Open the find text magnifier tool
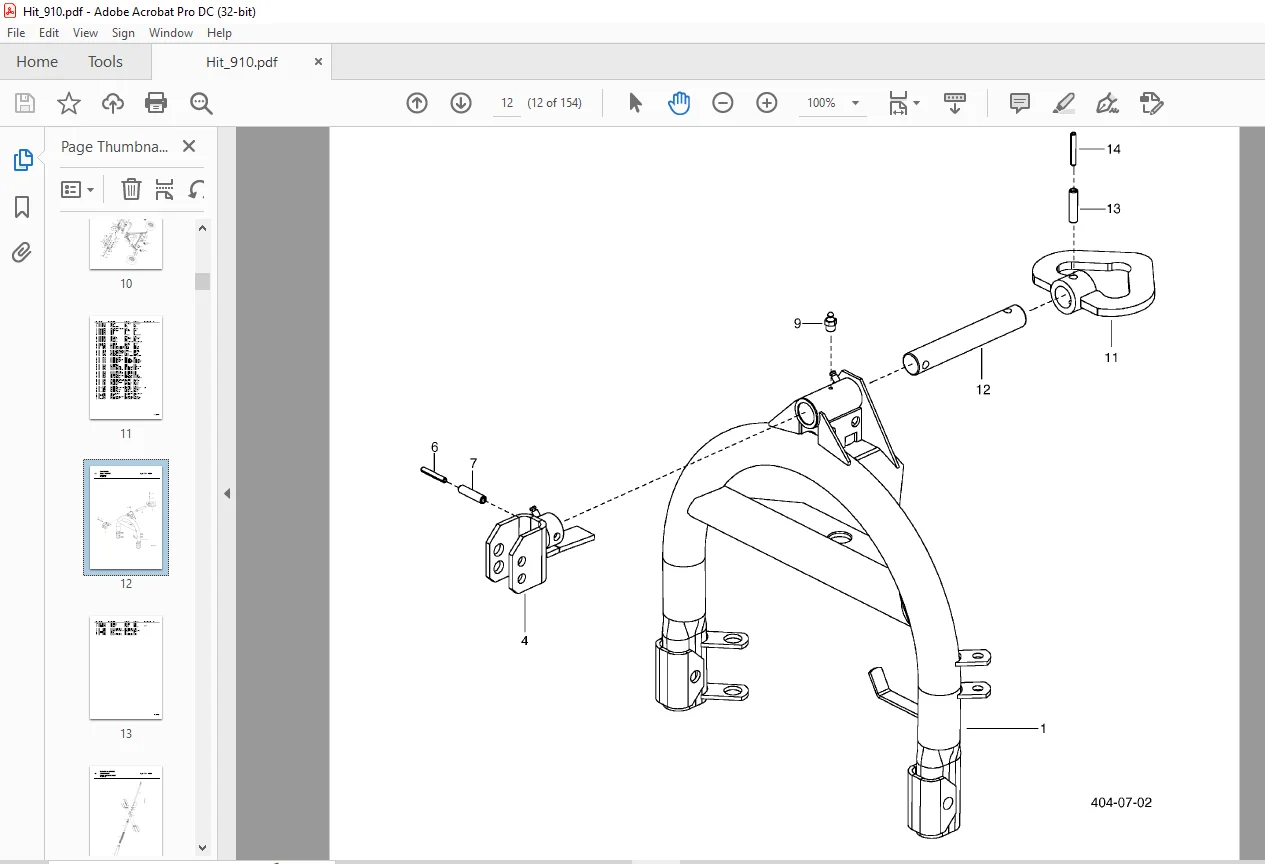1265x864 pixels. click(x=201, y=103)
